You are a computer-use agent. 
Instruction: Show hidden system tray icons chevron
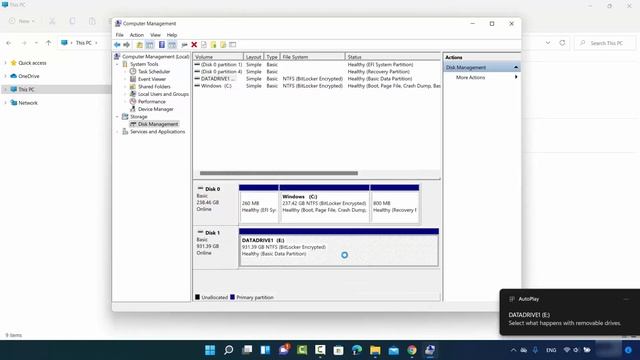click(513, 350)
